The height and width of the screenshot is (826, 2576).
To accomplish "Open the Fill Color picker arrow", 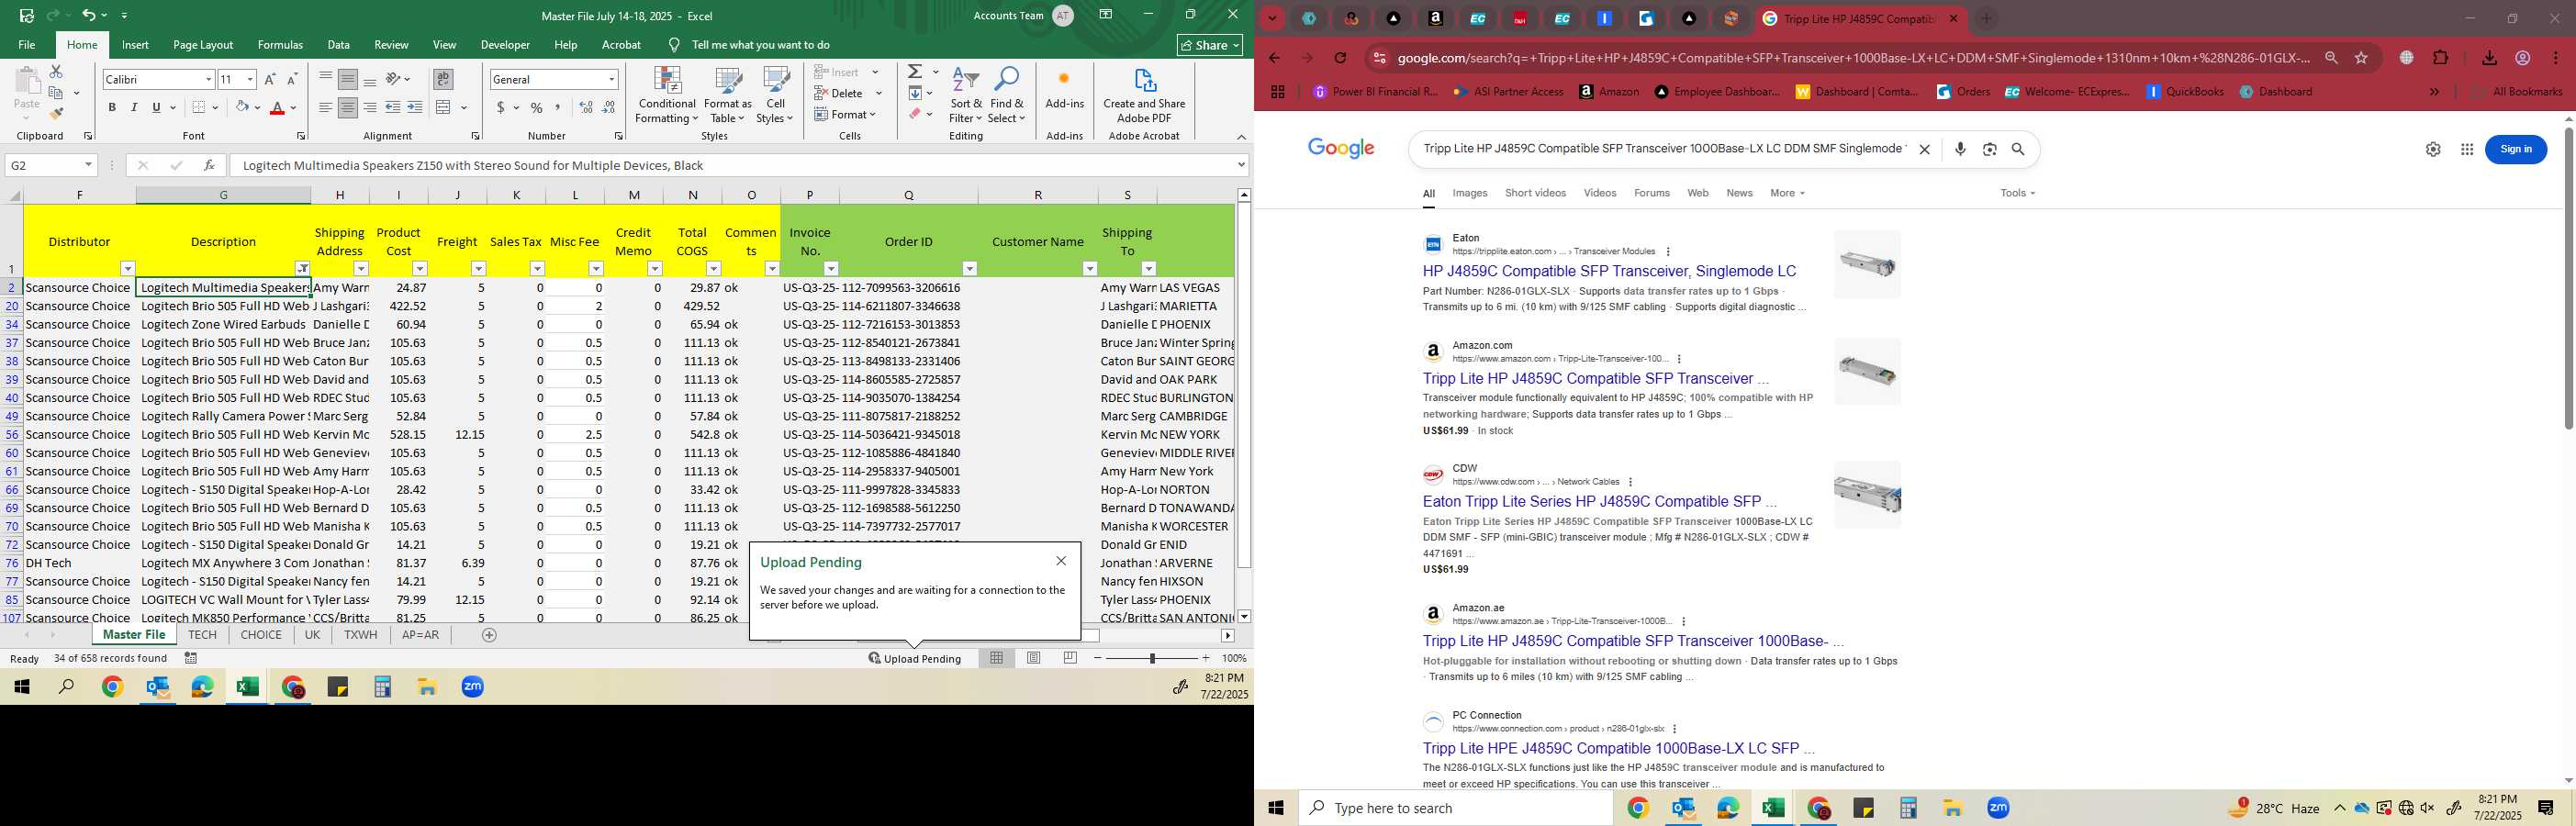I will click(x=257, y=108).
